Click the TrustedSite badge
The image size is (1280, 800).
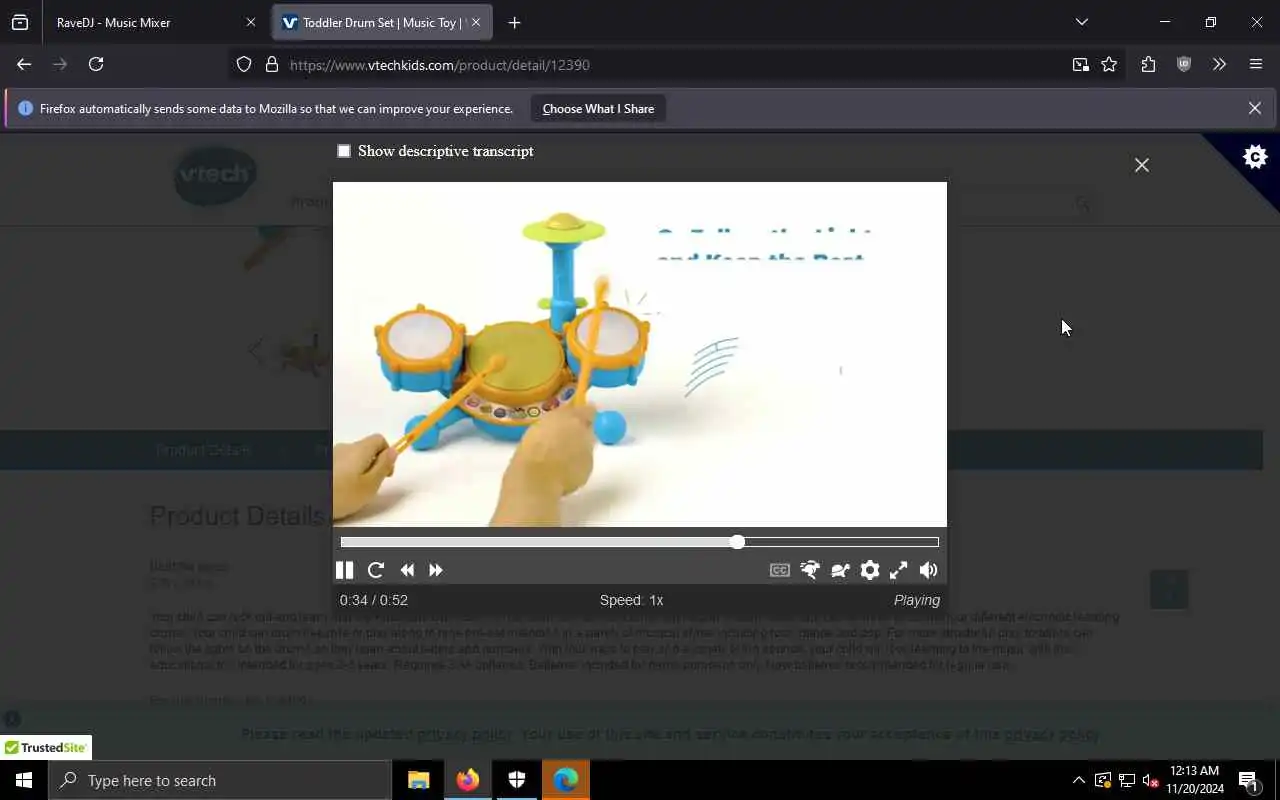(46, 748)
